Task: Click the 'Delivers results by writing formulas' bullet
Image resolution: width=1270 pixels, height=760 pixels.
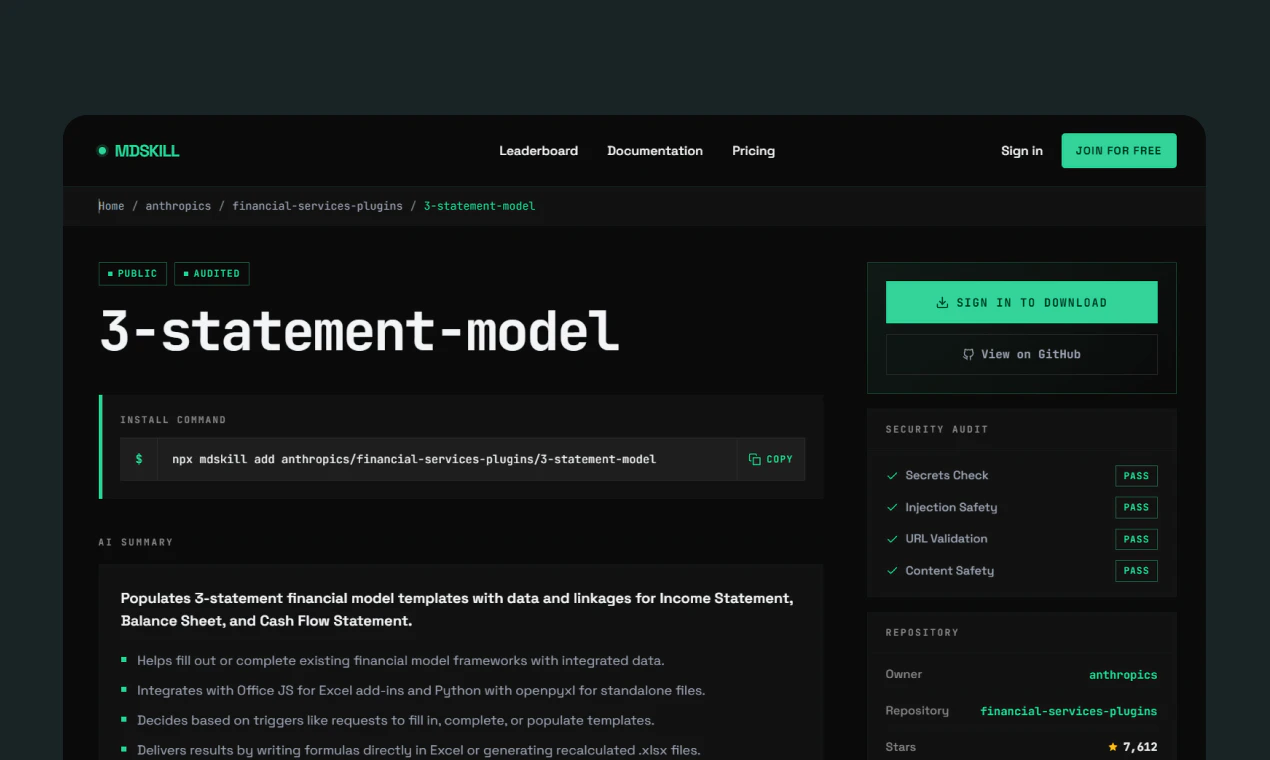Action: click(x=419, y=750)
